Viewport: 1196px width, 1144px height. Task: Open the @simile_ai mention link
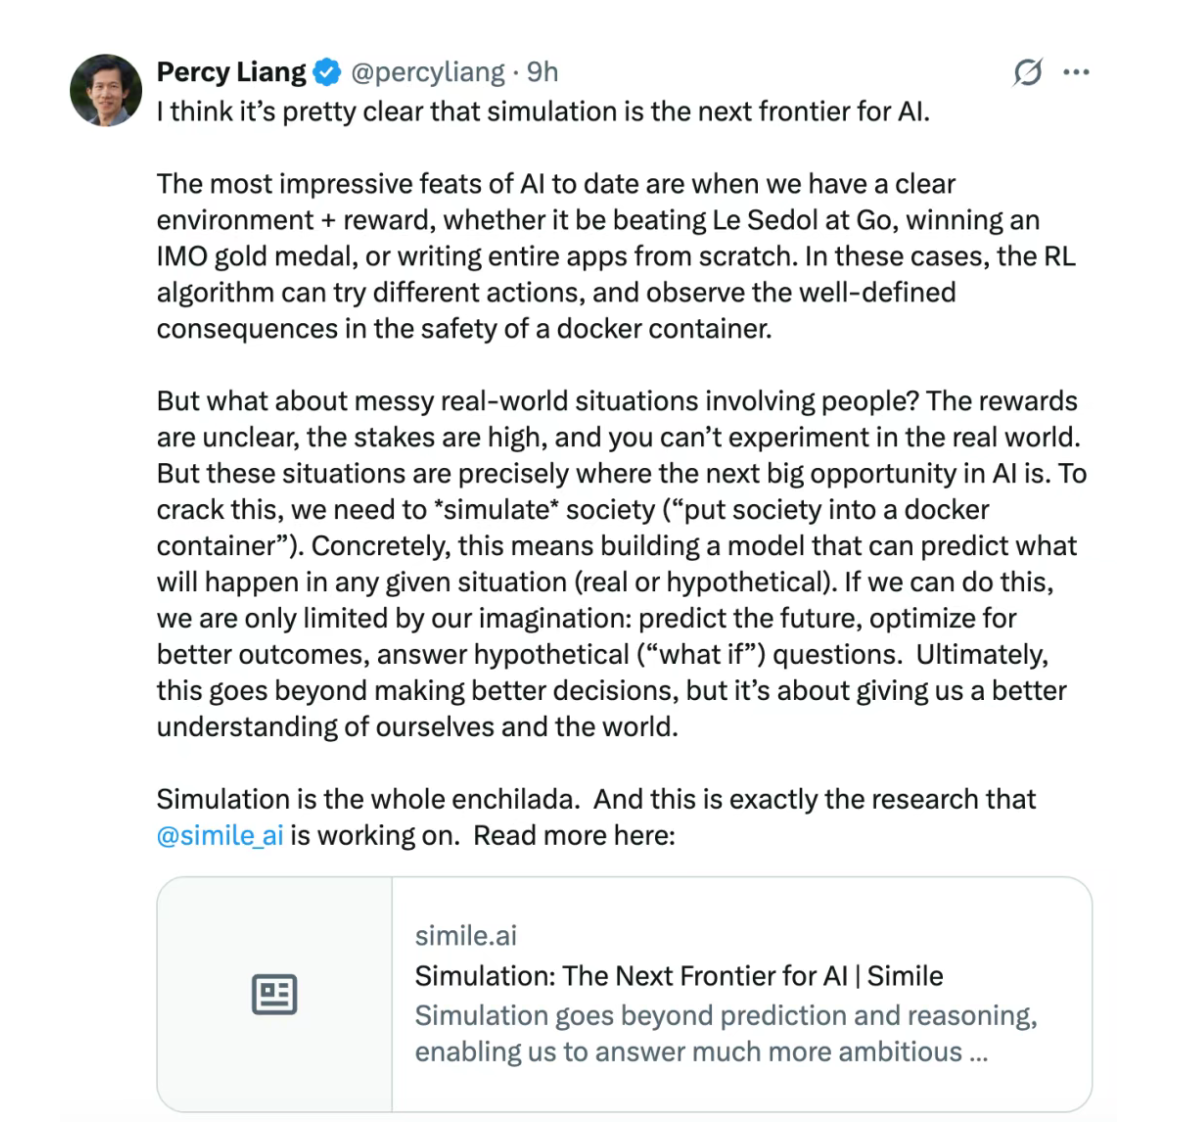point(220,835)
